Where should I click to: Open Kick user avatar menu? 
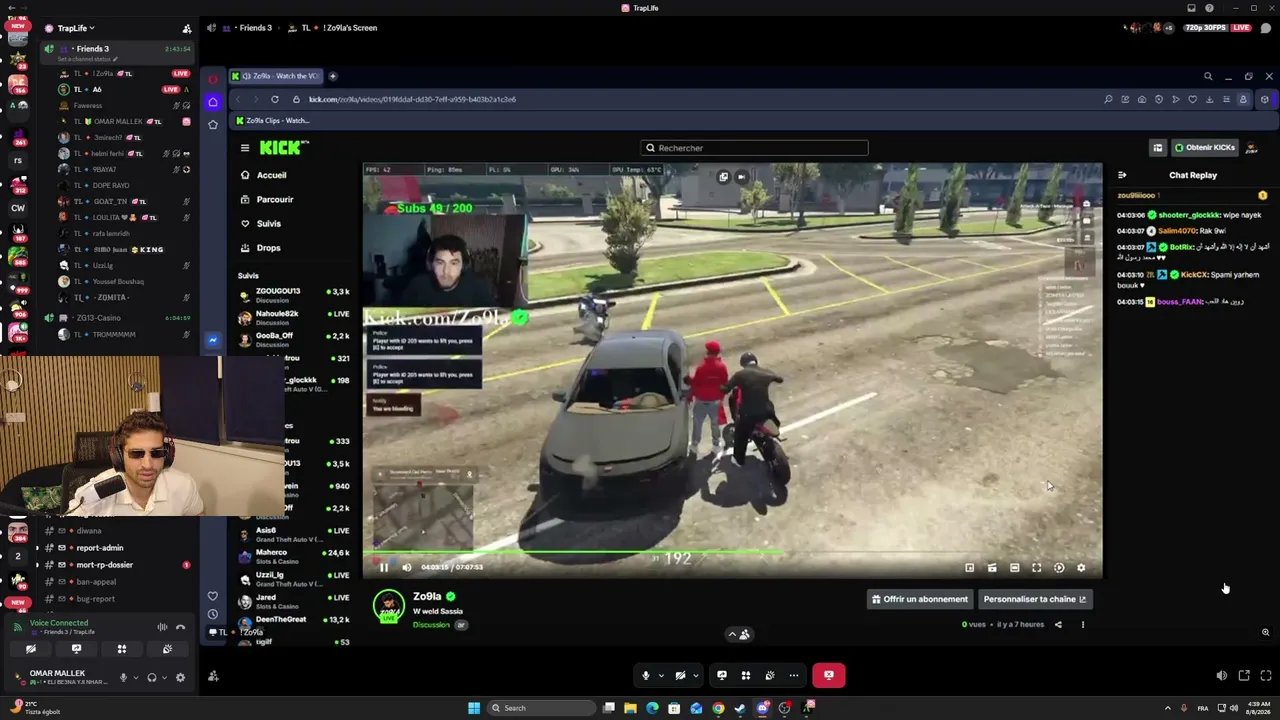tap(1252, 148)
